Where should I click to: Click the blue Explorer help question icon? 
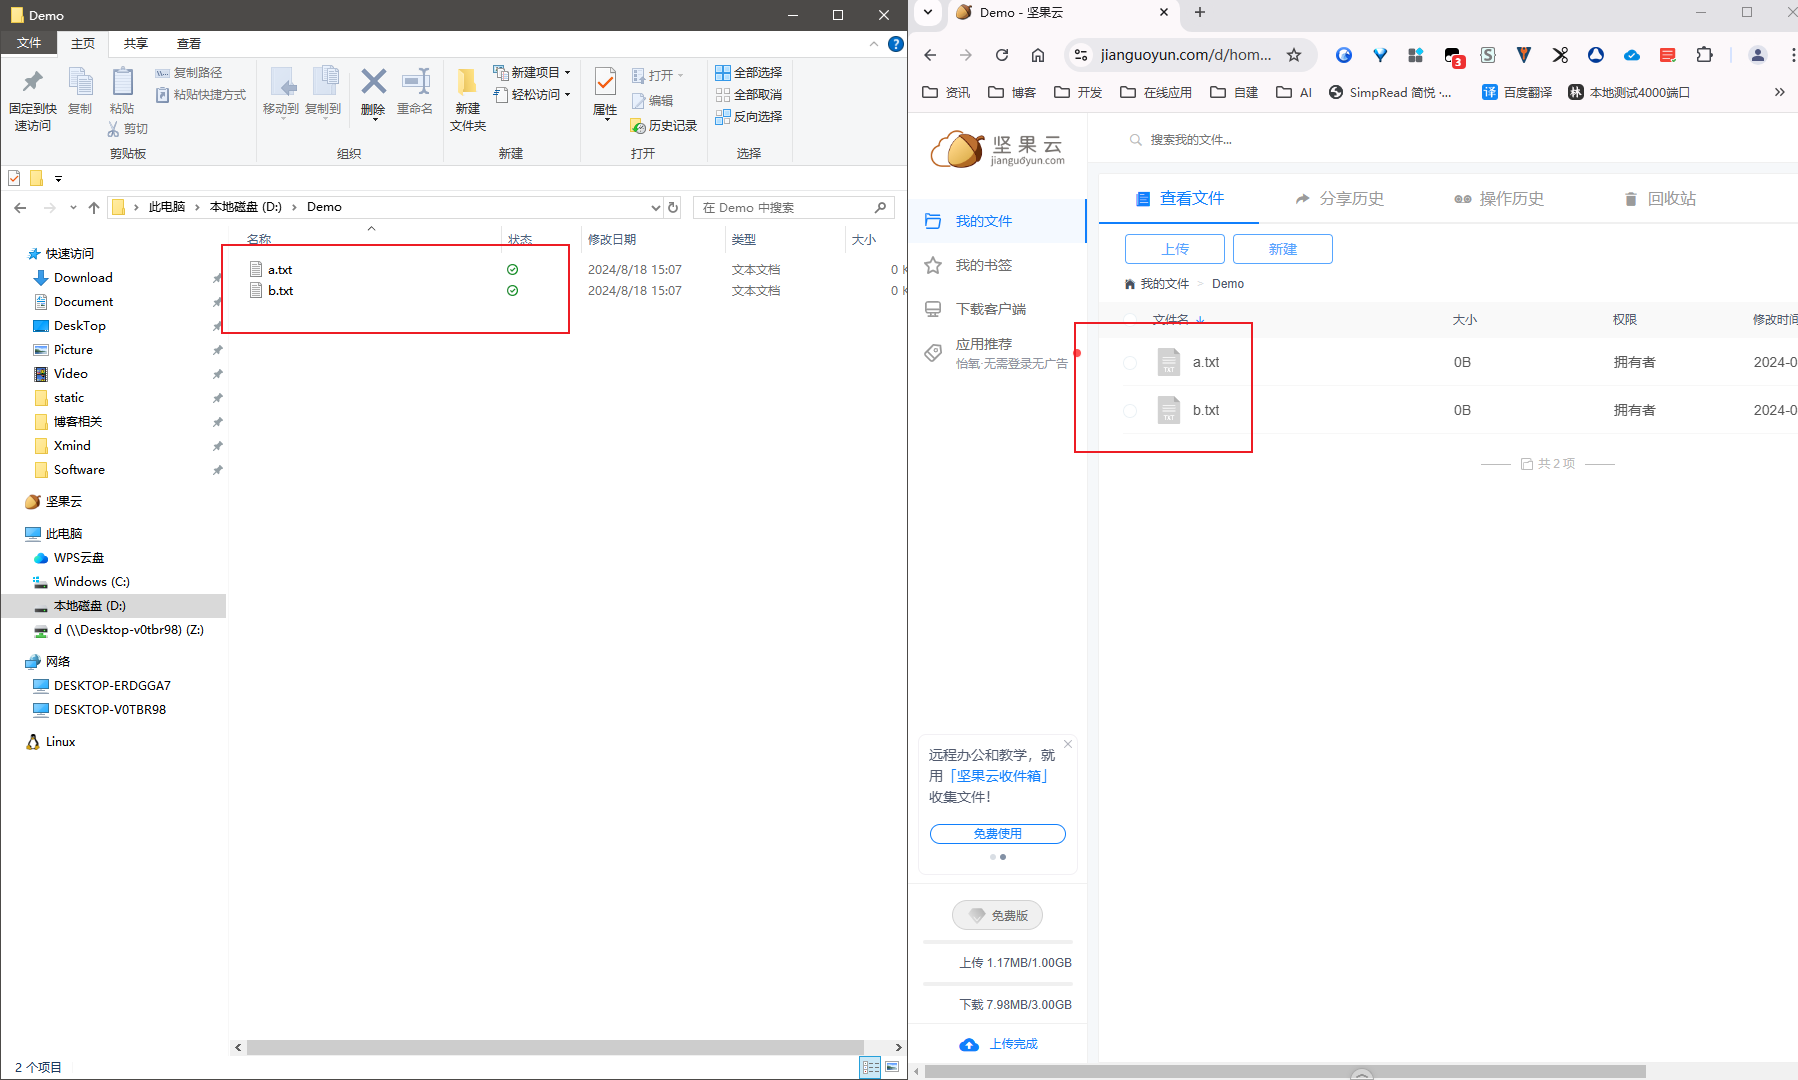click(896, 44)
